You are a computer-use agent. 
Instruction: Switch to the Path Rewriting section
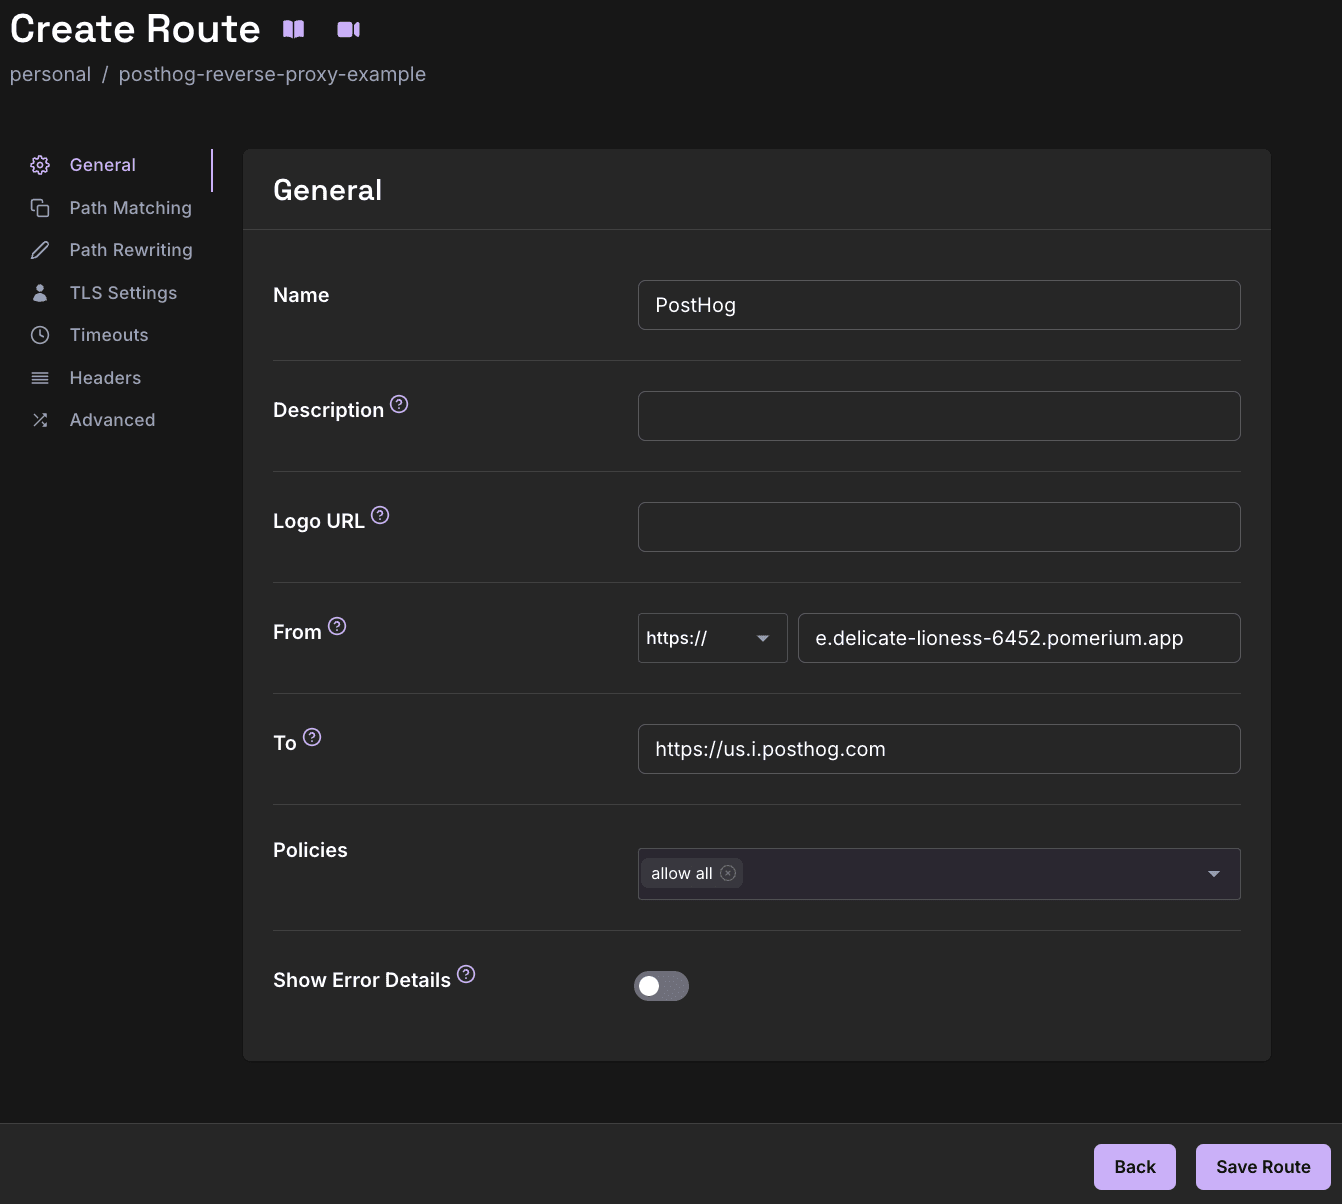tap(131, 250)
